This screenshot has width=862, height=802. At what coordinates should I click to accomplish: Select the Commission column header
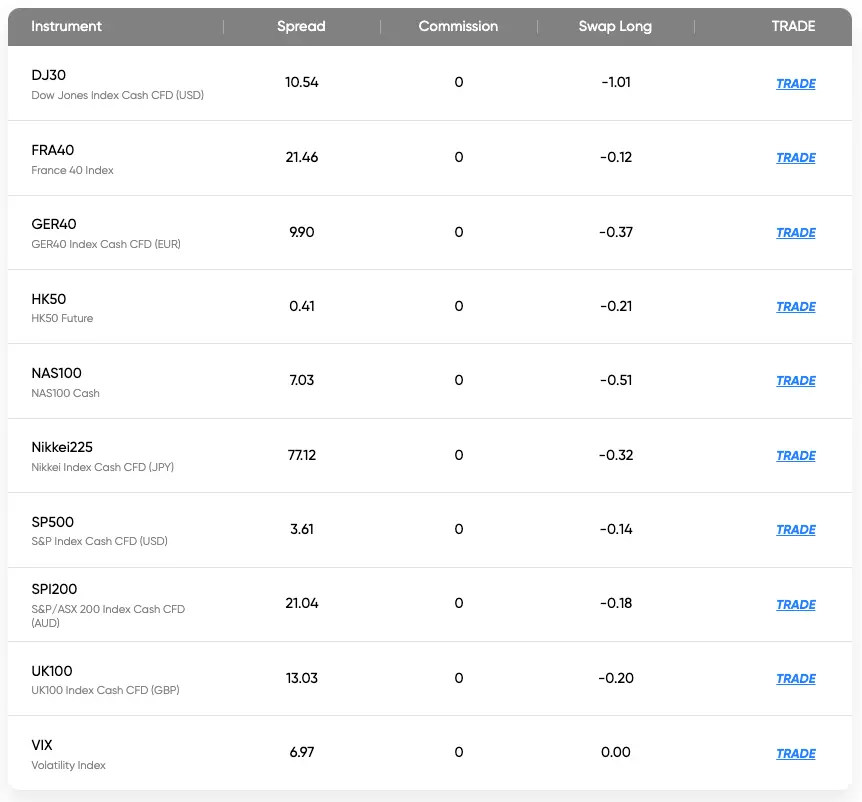(x=458, y=27)
